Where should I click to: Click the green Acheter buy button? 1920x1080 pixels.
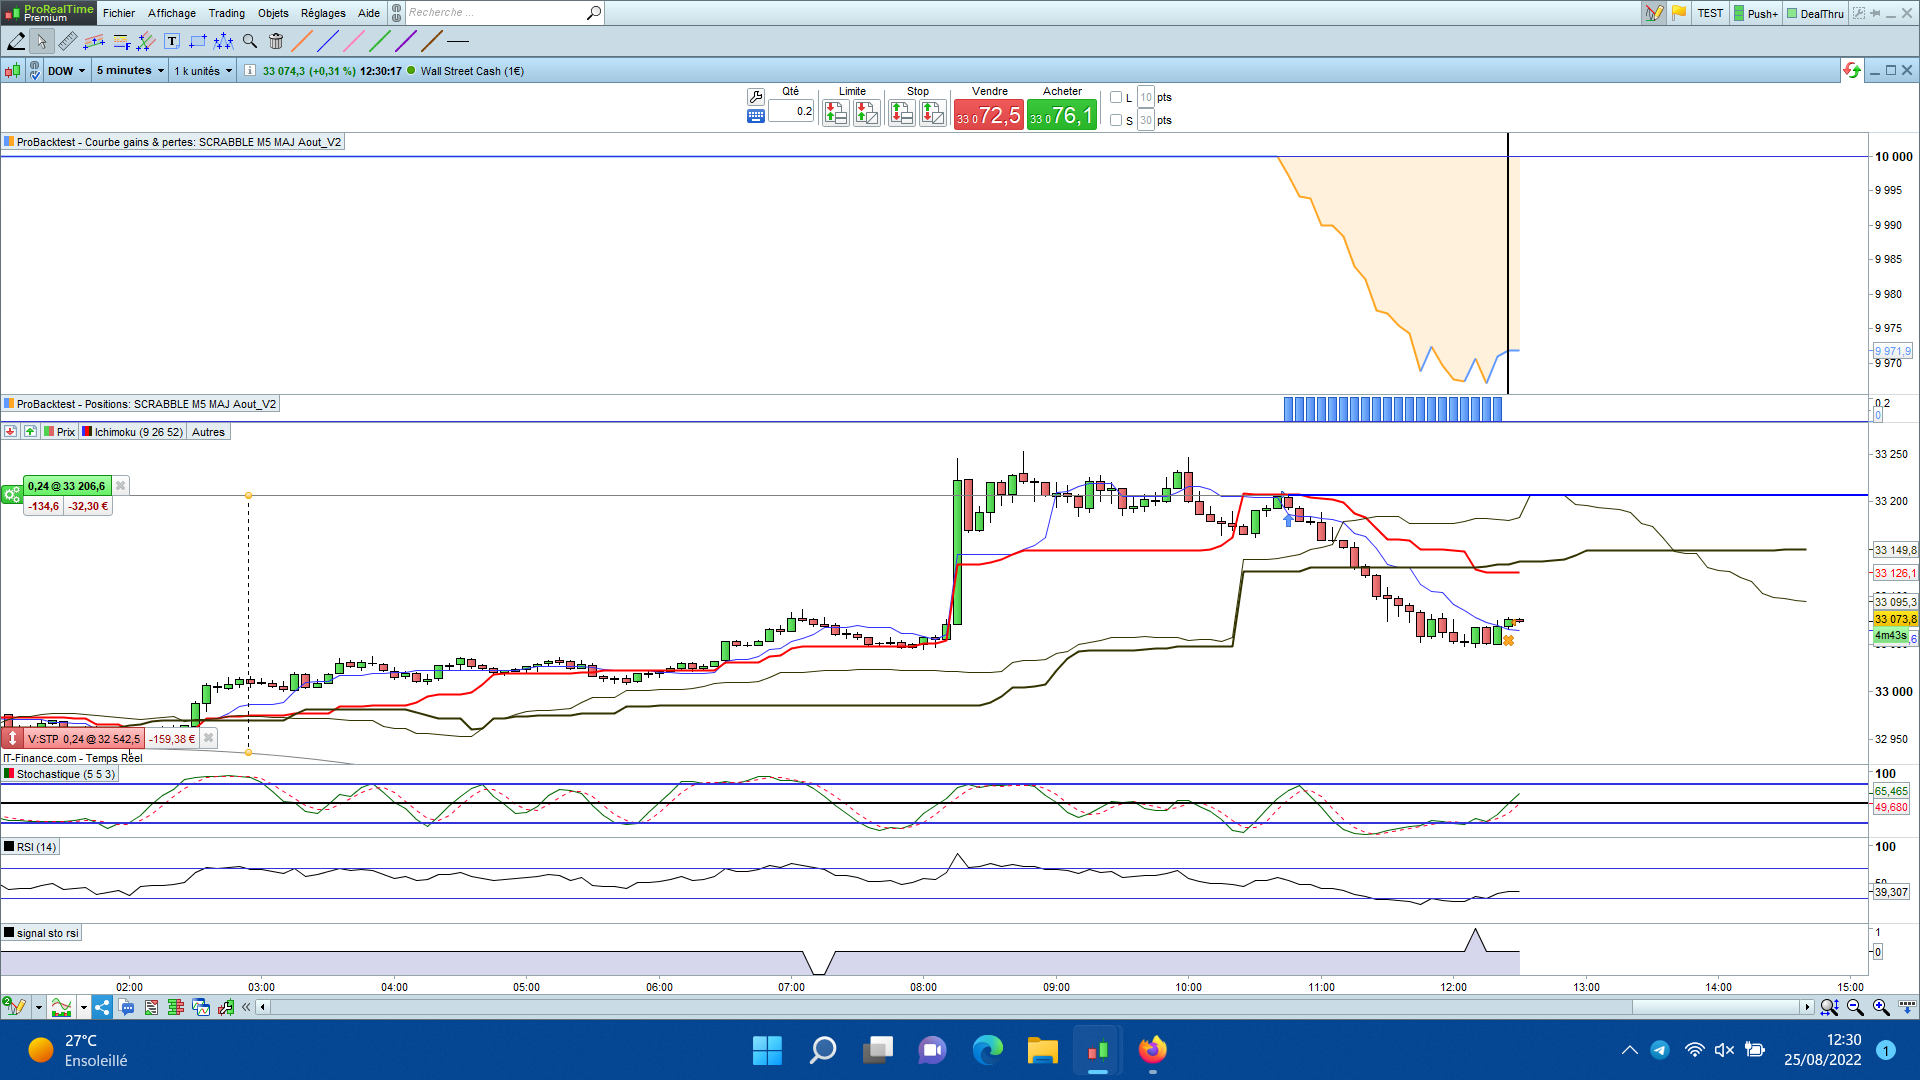(1061, 116)
